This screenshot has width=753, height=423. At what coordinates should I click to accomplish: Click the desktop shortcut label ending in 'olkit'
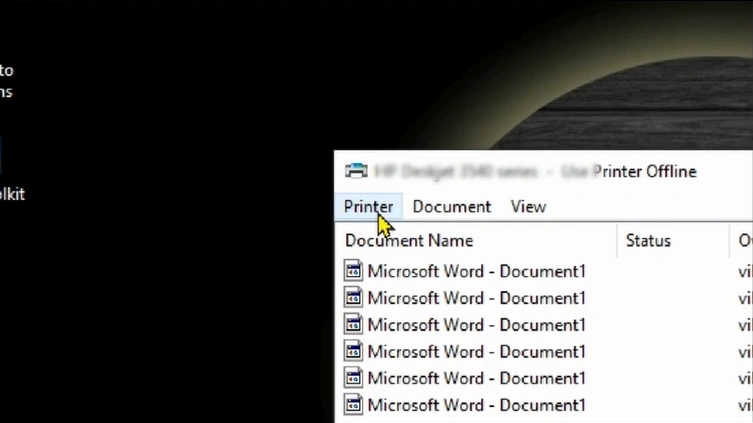pyautogui.click(x=12, y=194)
